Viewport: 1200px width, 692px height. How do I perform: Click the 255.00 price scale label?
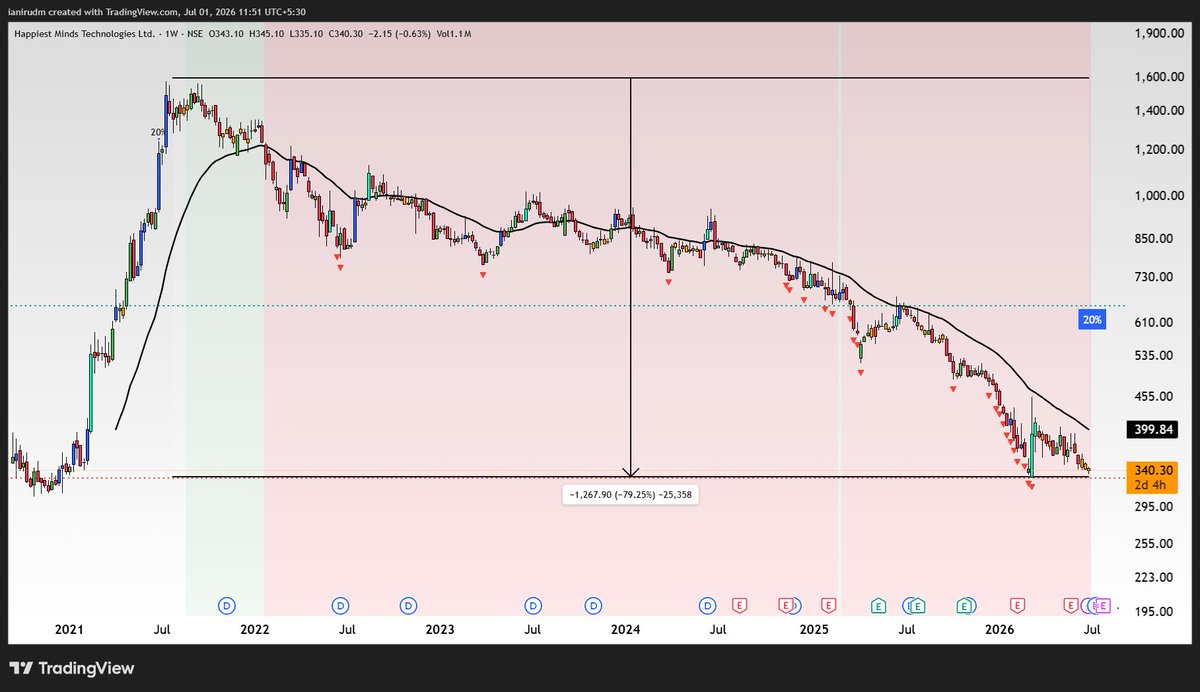pyautogui.click(x=1154, y=544)
